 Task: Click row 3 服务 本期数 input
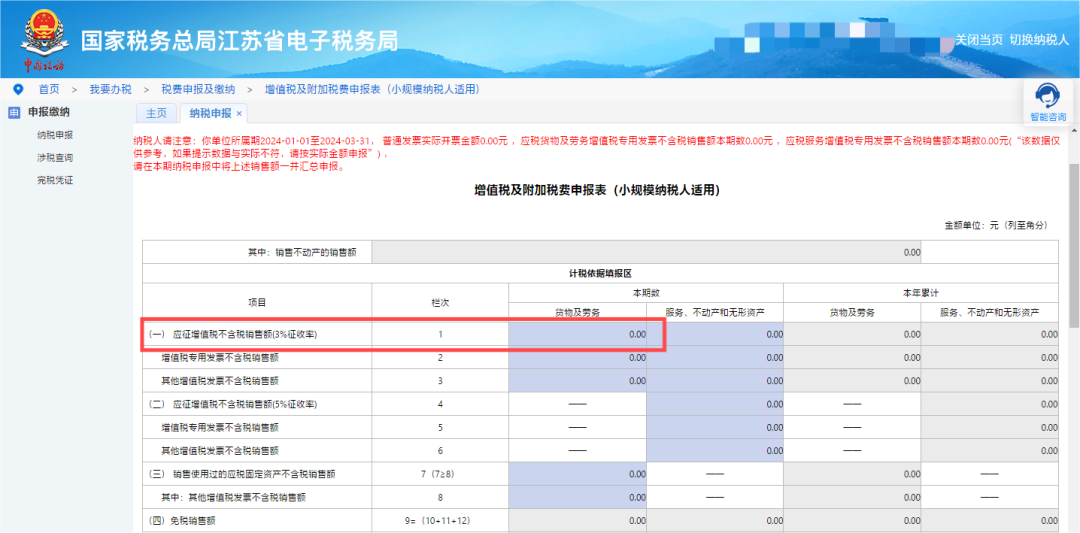(715, 380)
